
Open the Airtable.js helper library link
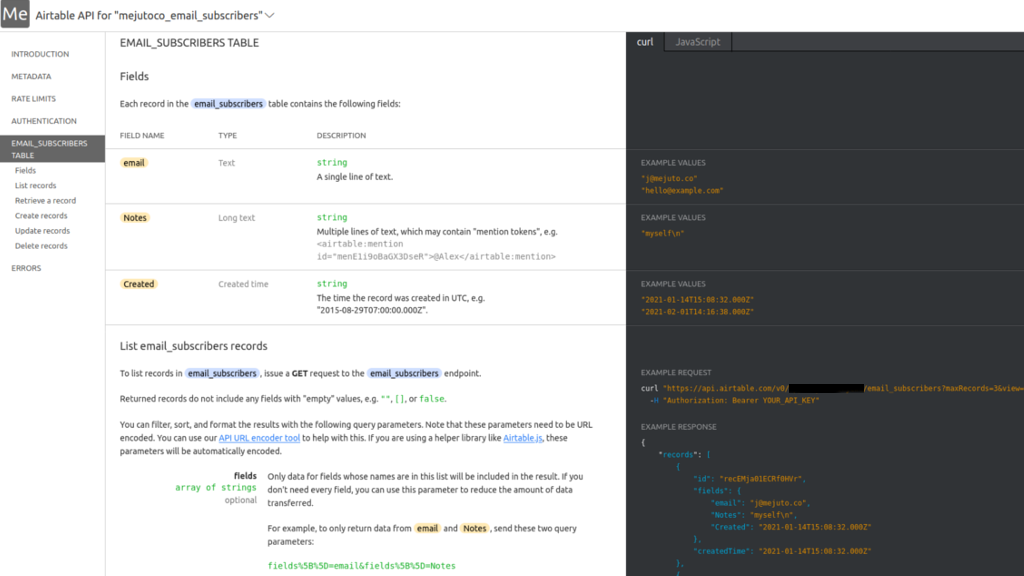522,438
